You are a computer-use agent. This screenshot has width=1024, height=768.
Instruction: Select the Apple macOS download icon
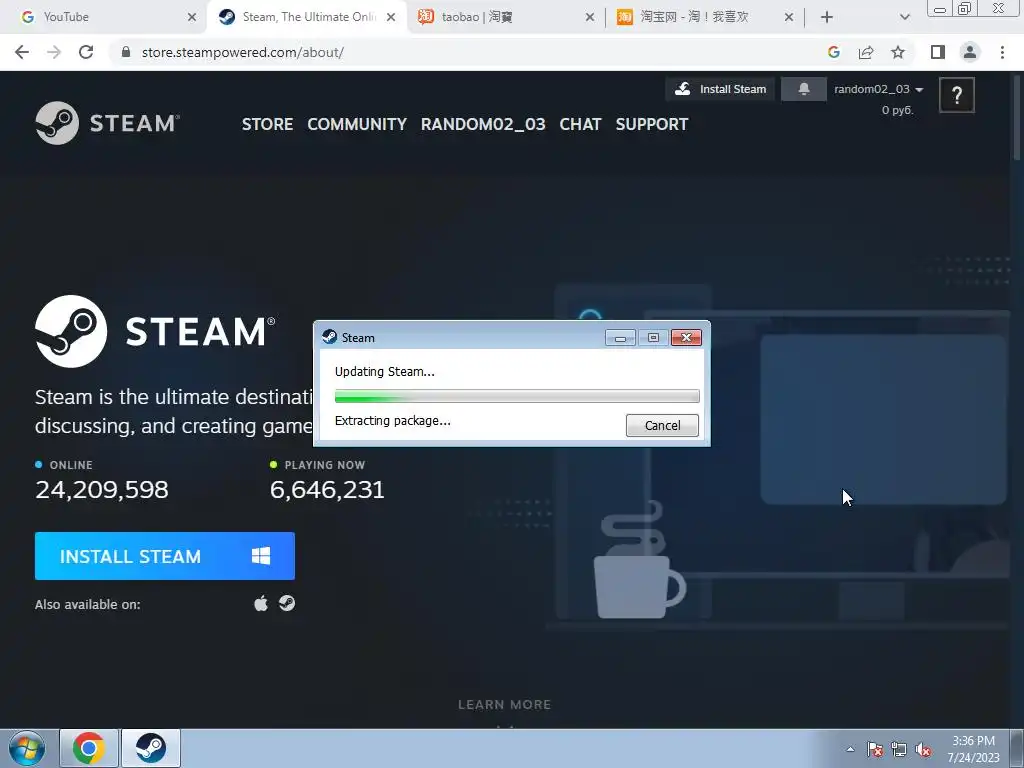(261, 603)
